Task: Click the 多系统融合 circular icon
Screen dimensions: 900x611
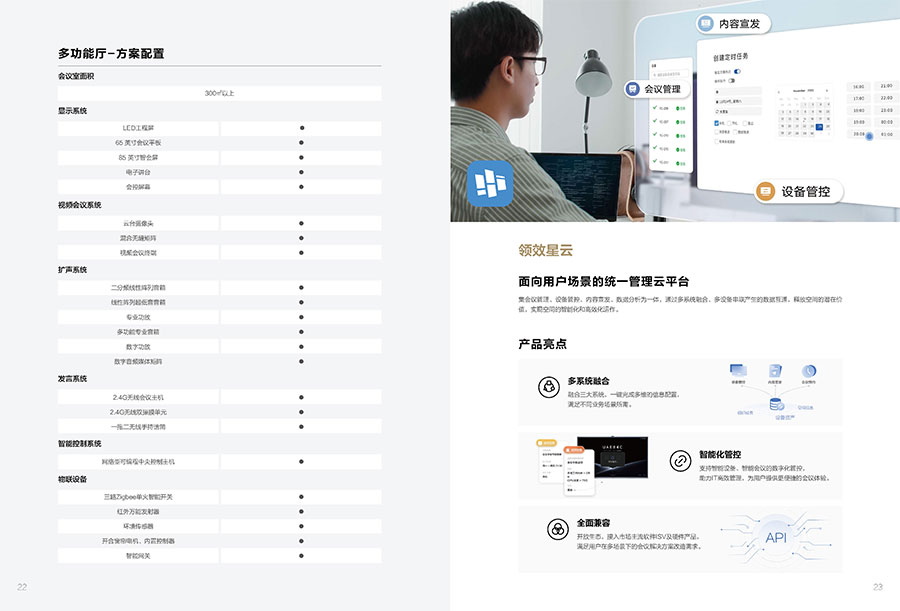Action: click(x=547, y=387)
